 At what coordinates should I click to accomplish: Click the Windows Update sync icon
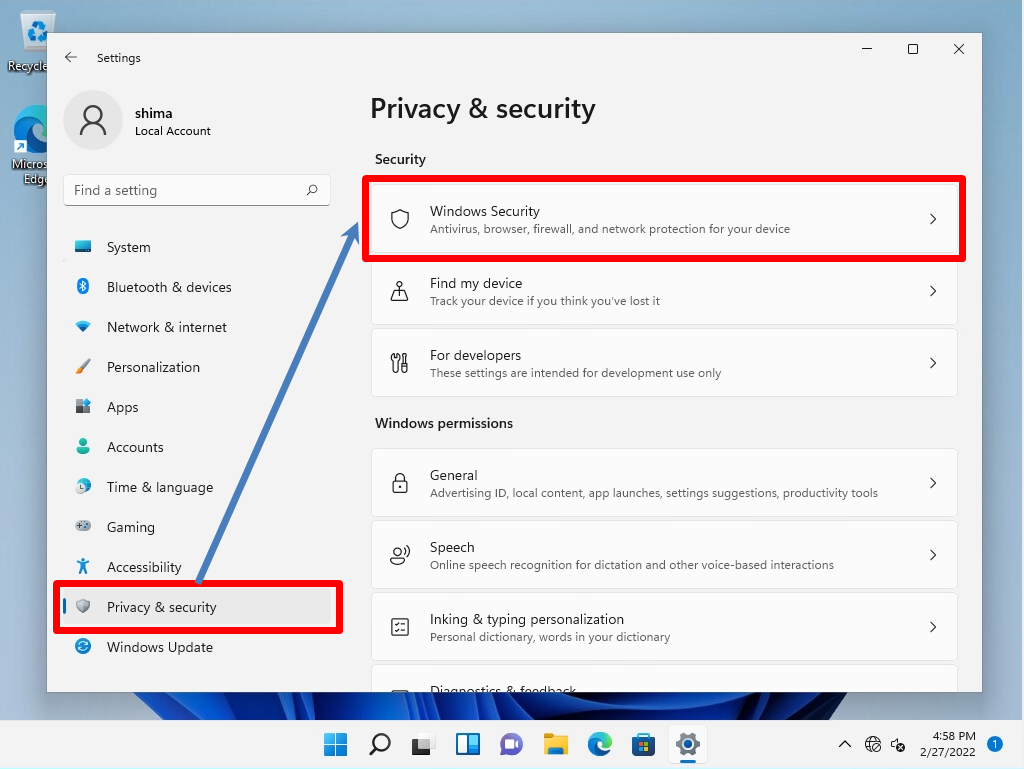coord(83,646)
